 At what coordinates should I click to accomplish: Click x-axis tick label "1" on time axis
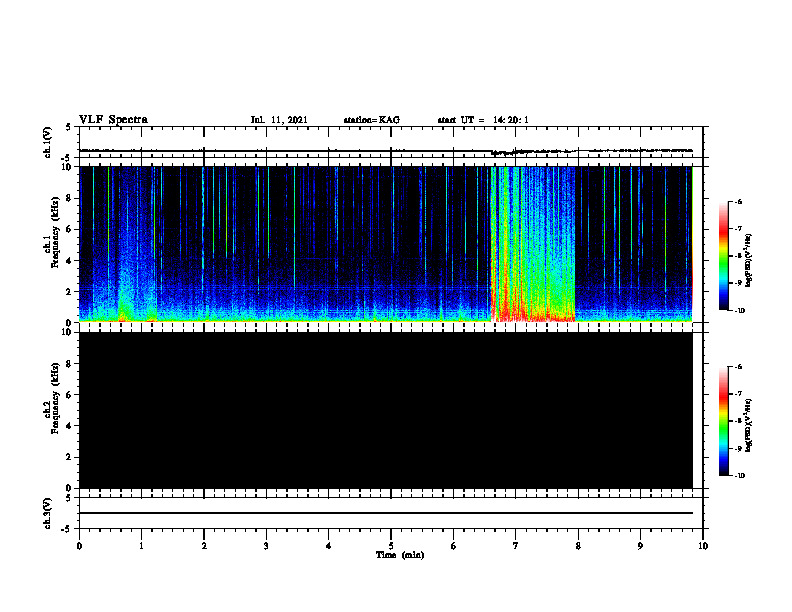coord(141,546)
